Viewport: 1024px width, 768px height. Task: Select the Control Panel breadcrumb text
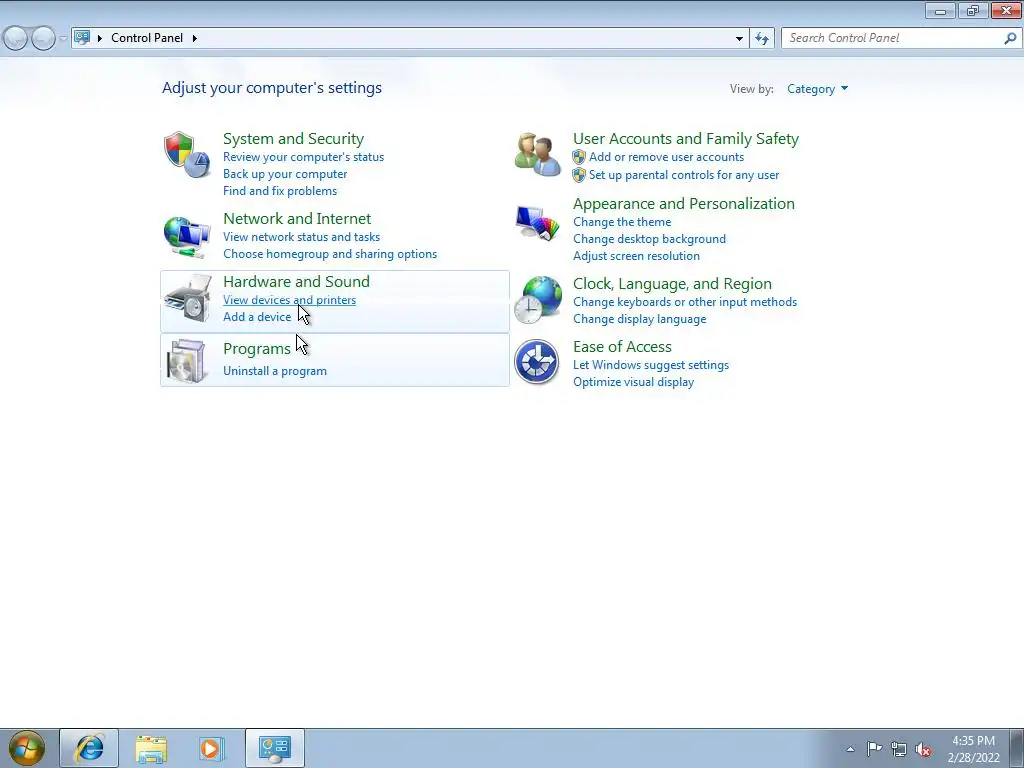point(147,38)
